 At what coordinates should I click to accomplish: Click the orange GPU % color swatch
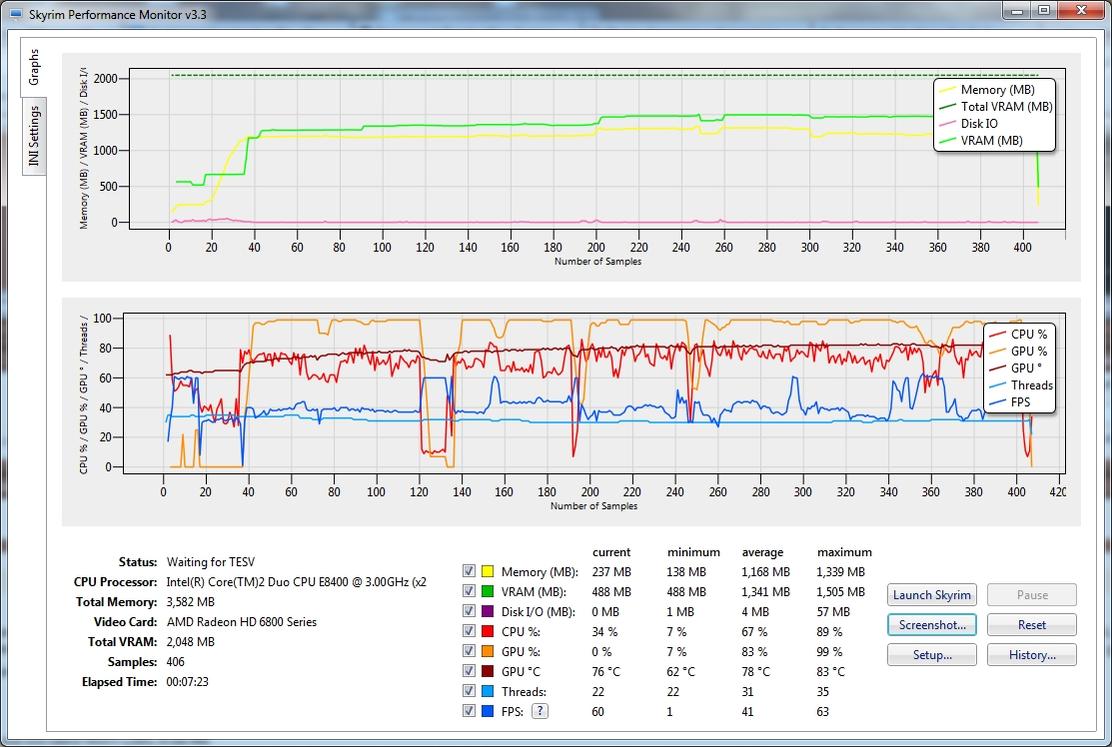tap(488, 651)
